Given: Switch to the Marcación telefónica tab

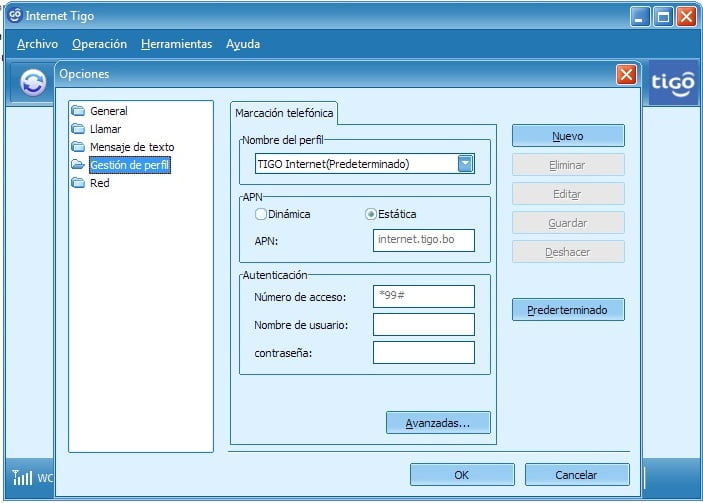Looking at the screenshot, I should pyautogui.click(x=284, y=113).
